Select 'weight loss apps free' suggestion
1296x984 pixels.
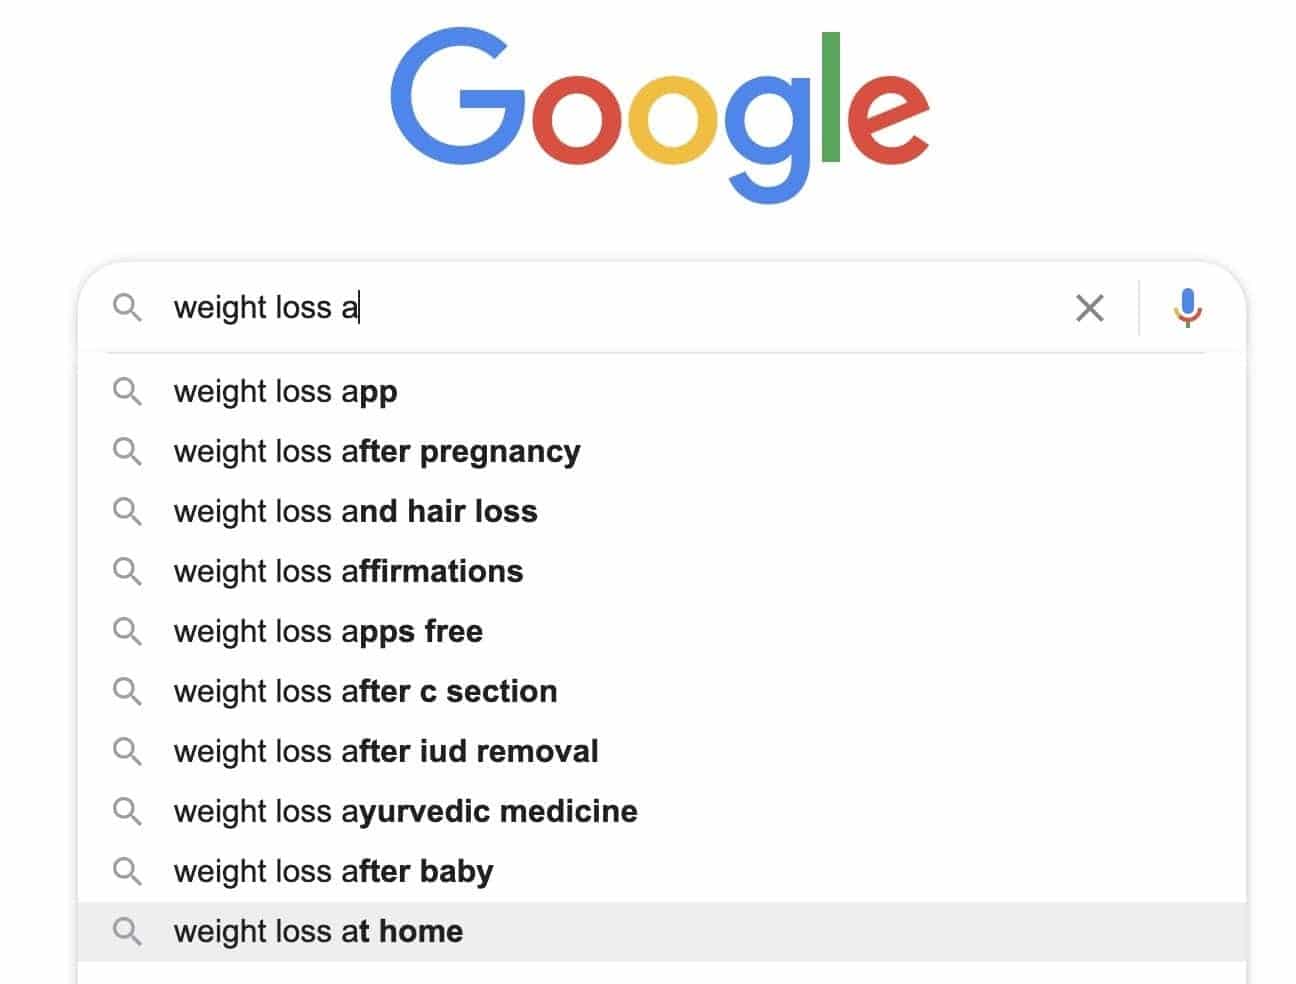coord(662,631)
